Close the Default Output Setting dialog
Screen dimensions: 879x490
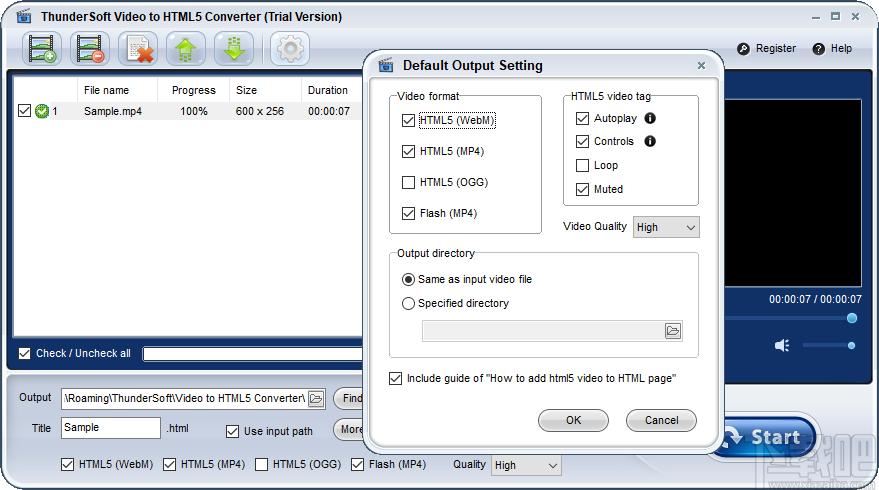pos(701,66)
